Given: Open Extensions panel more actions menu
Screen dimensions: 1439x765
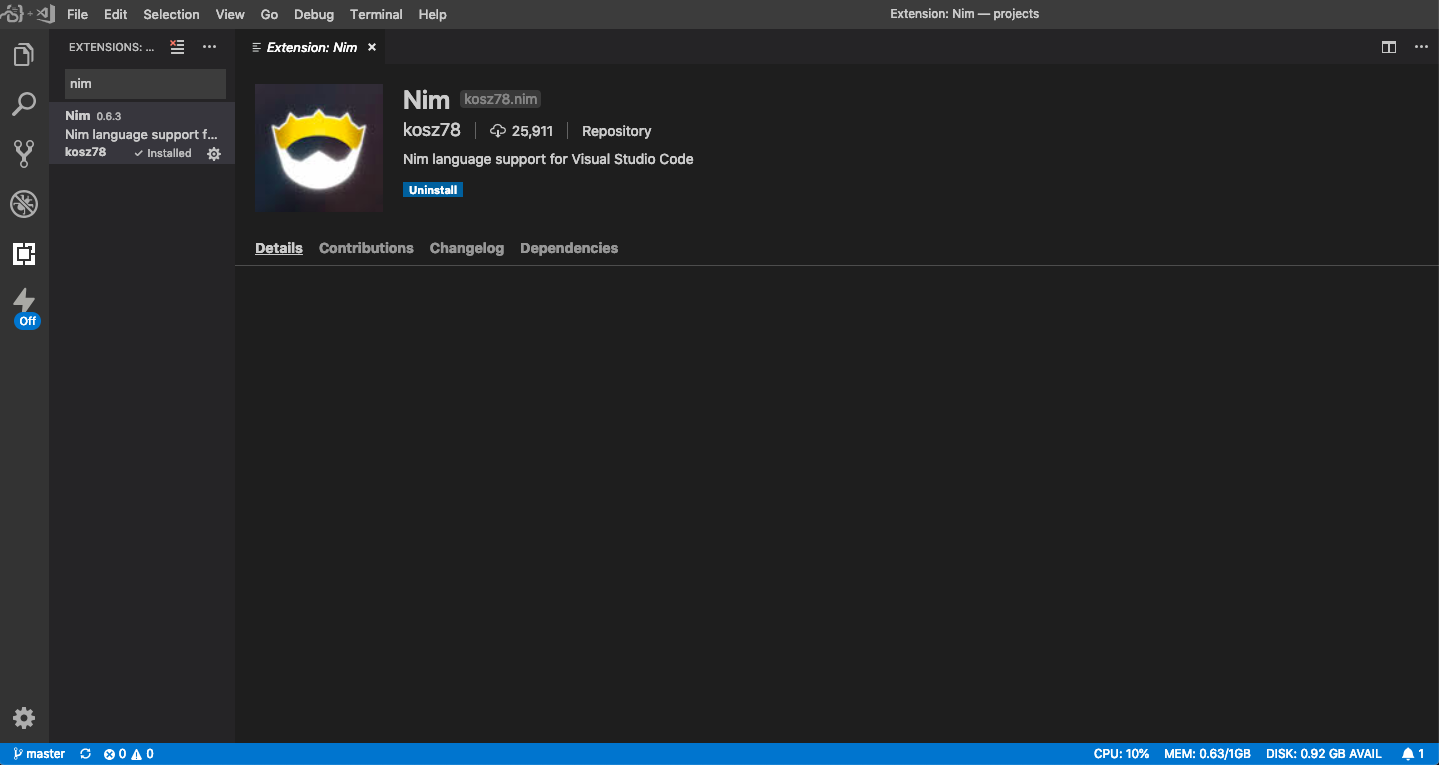Looking at the screenshot, I should click(209, 47).
